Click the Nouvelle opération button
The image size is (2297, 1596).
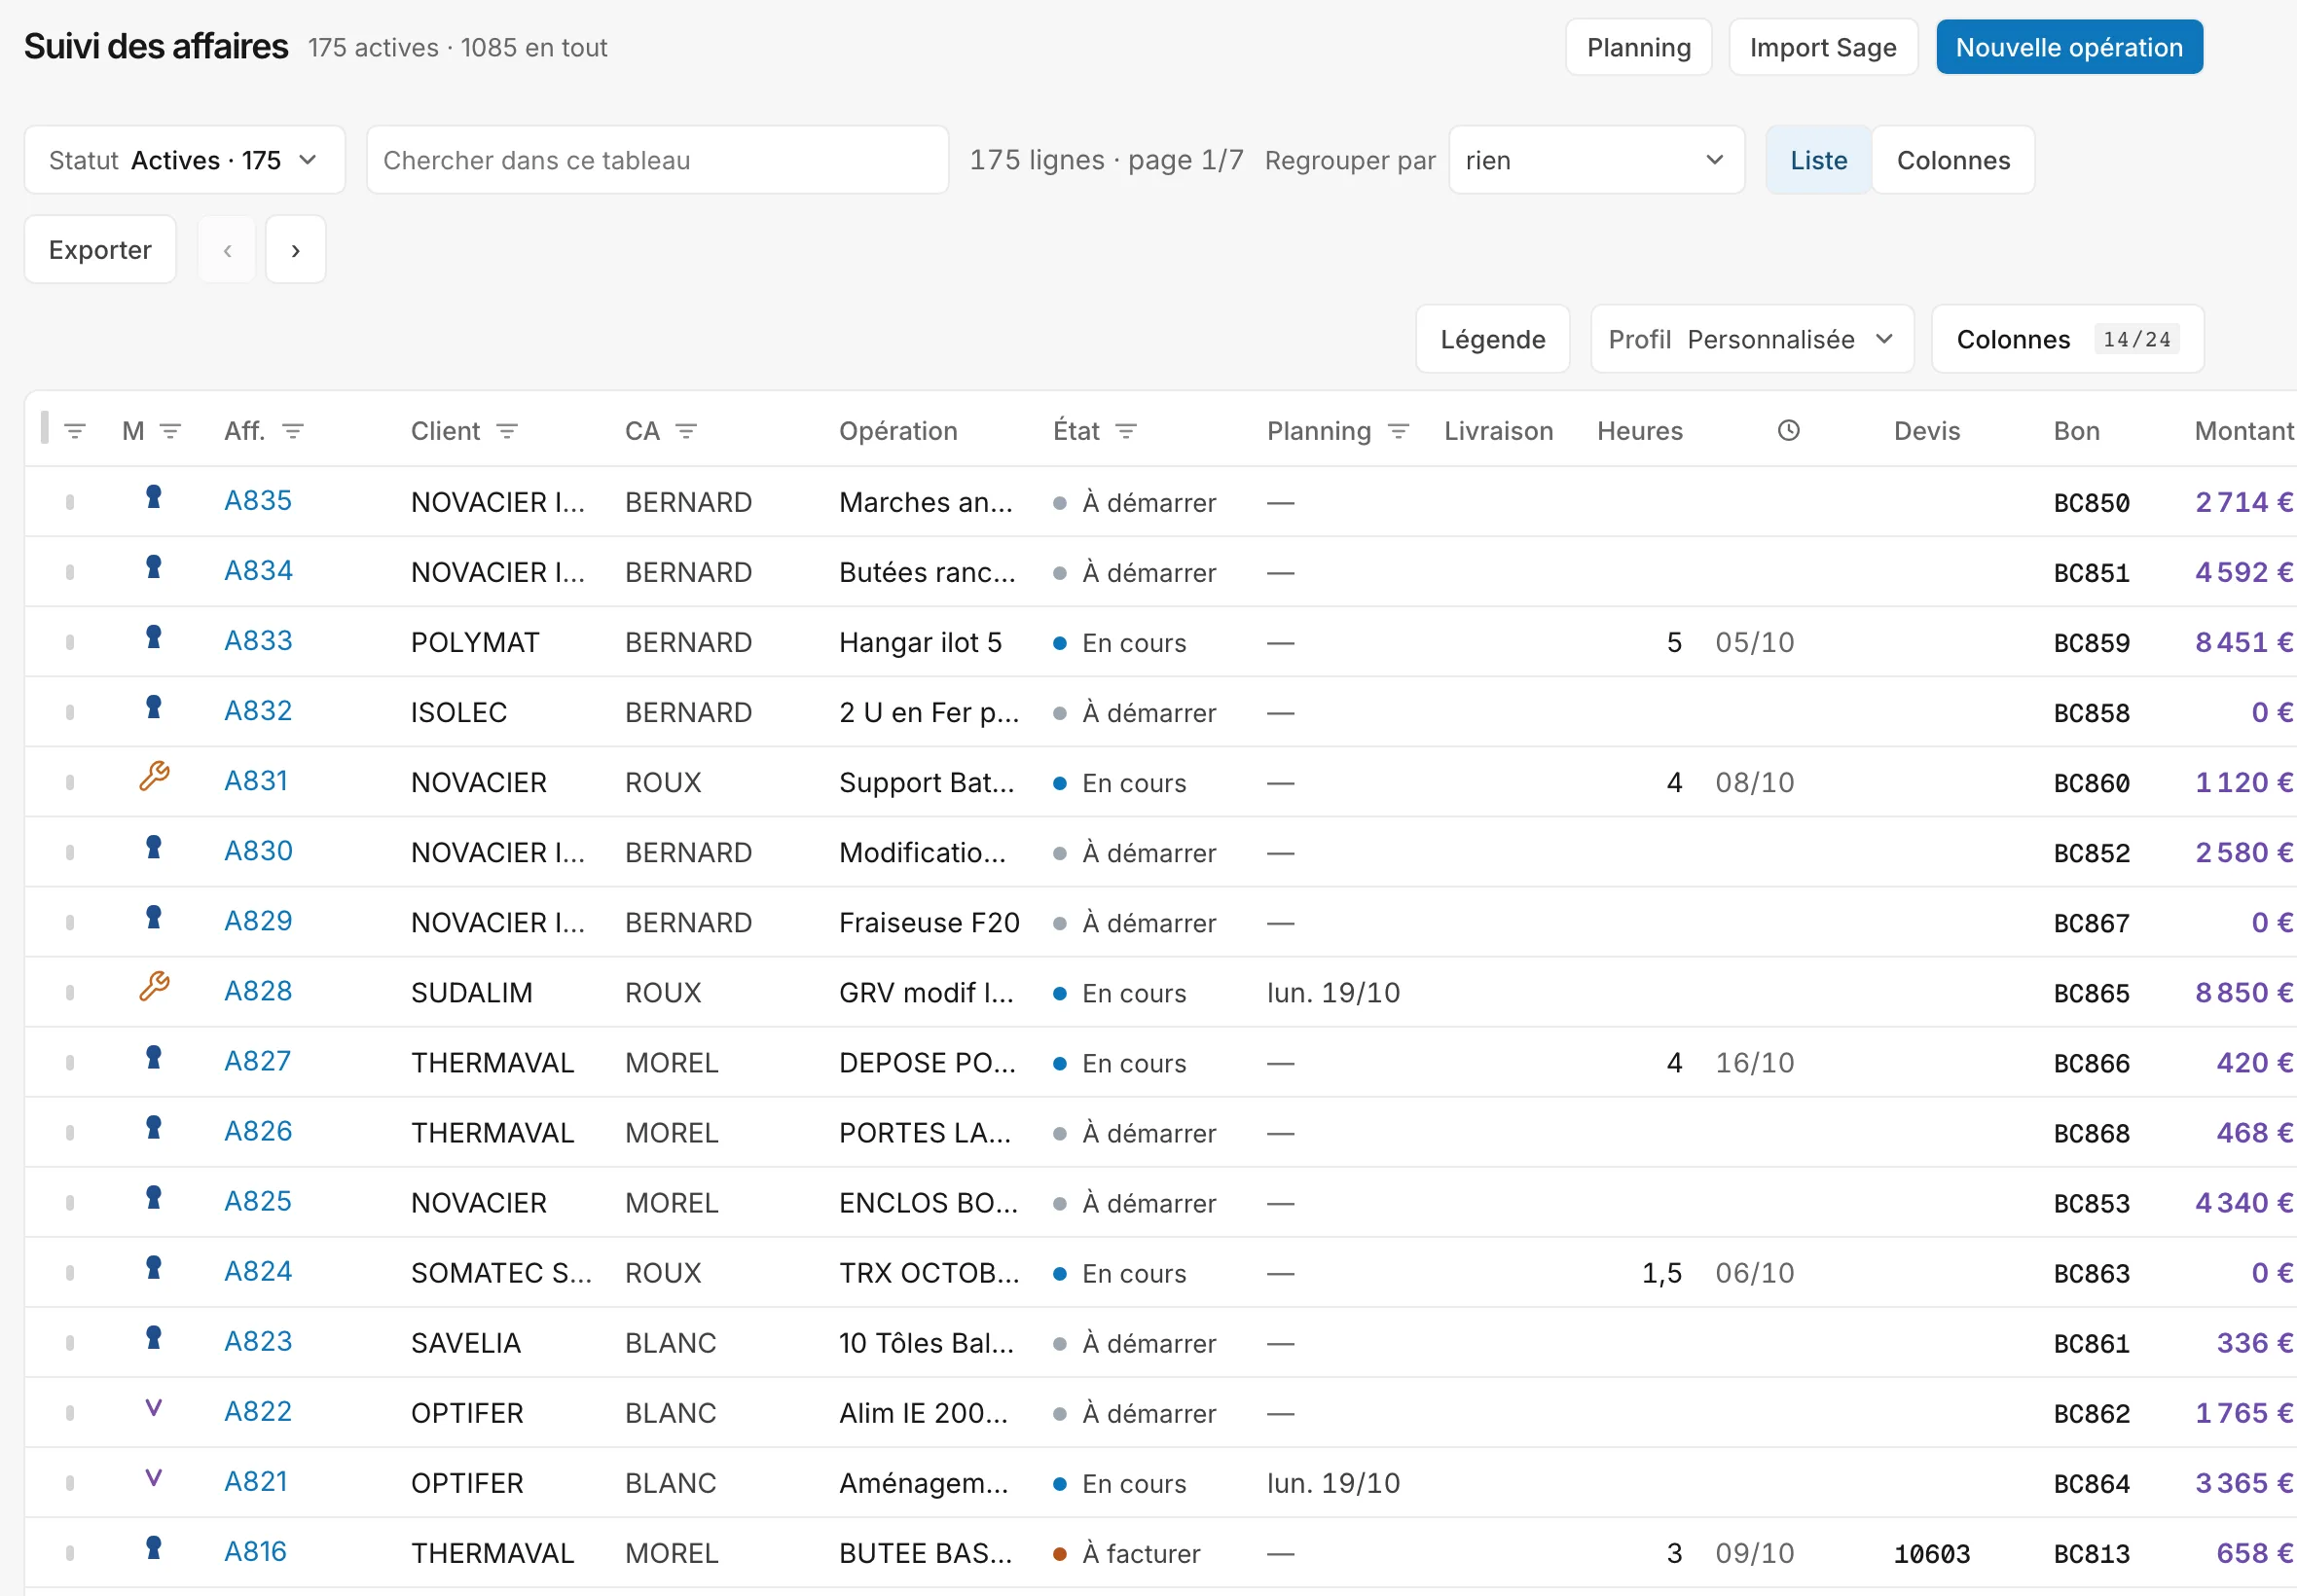[x=2069, y=47]
